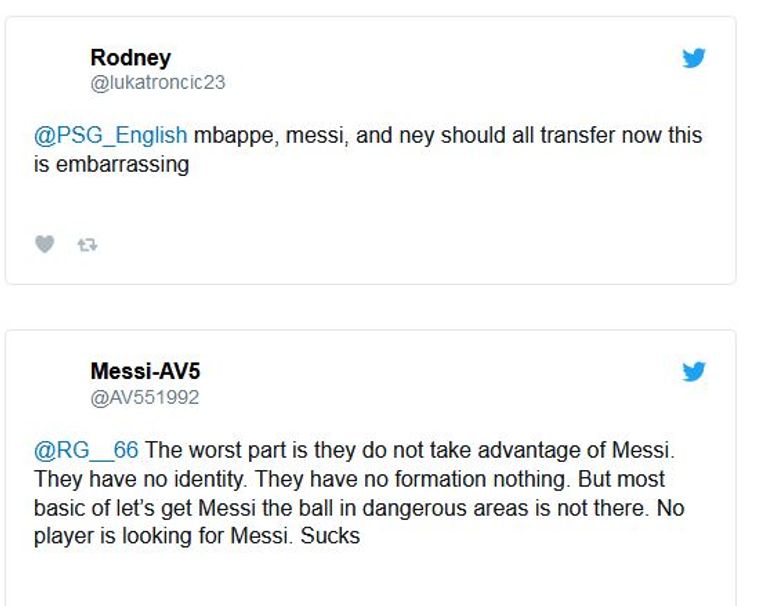Retweet Rodney's tweet using the retweet icon
This screenshot has height=606, width=768.
pyautogui.click(x=88, y=244)
